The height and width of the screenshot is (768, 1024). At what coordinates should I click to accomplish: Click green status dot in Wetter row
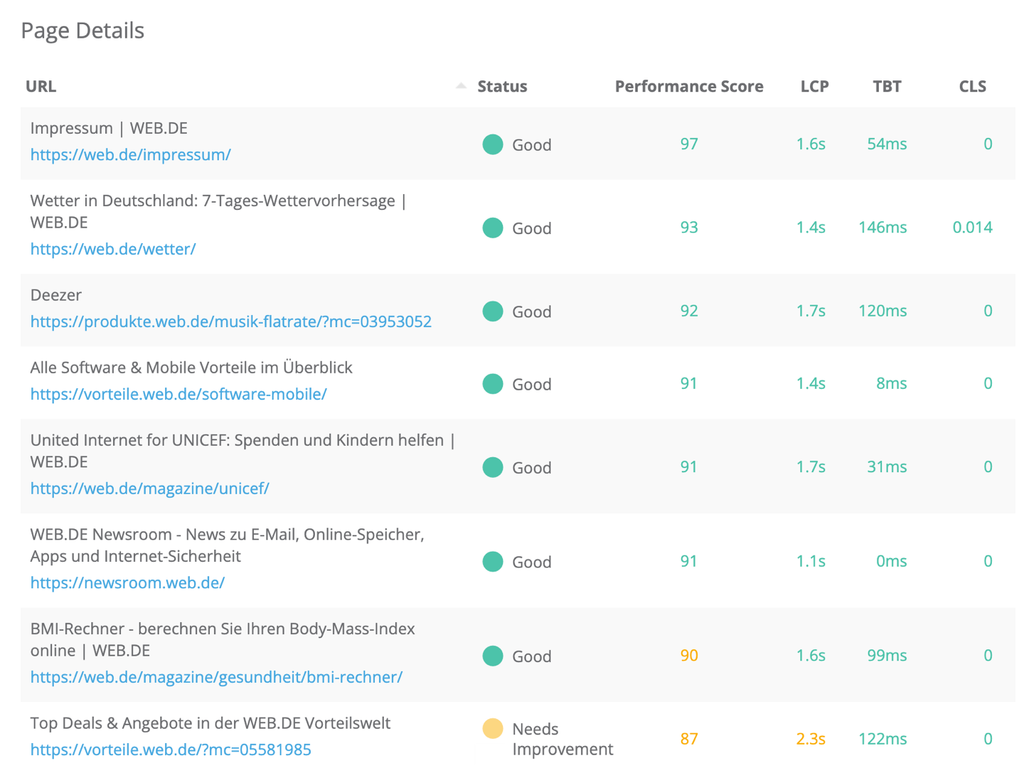click(492, 228)
